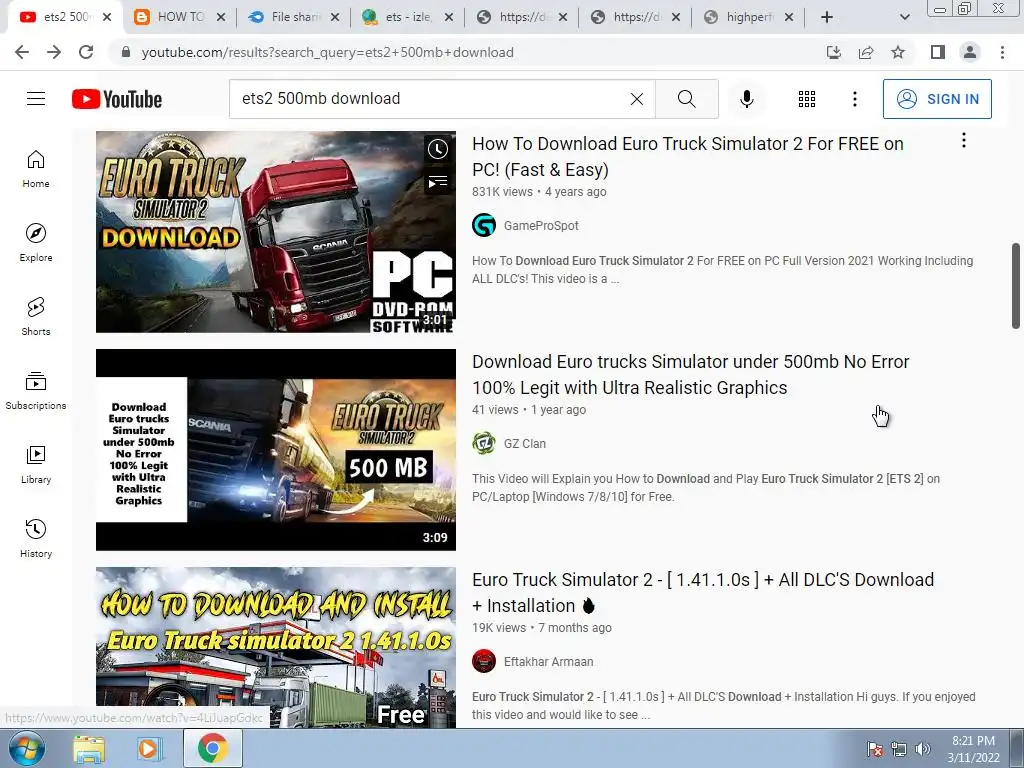
Task: Click the network tray icon
Action: point(899,749)
